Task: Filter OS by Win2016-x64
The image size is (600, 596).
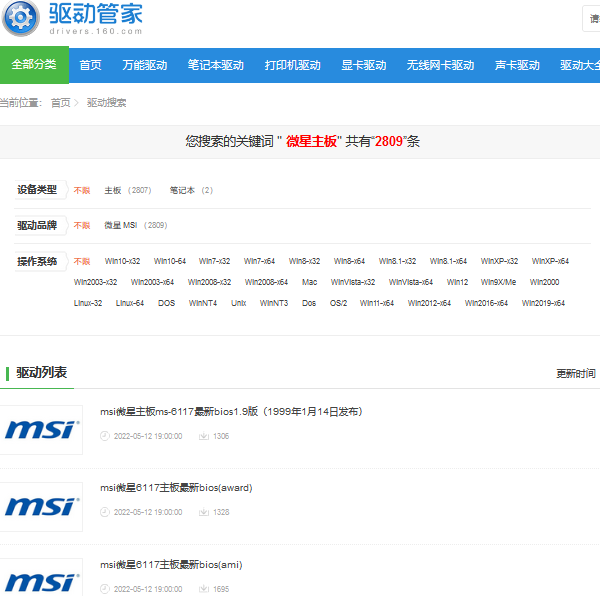Action: point(486,303)
